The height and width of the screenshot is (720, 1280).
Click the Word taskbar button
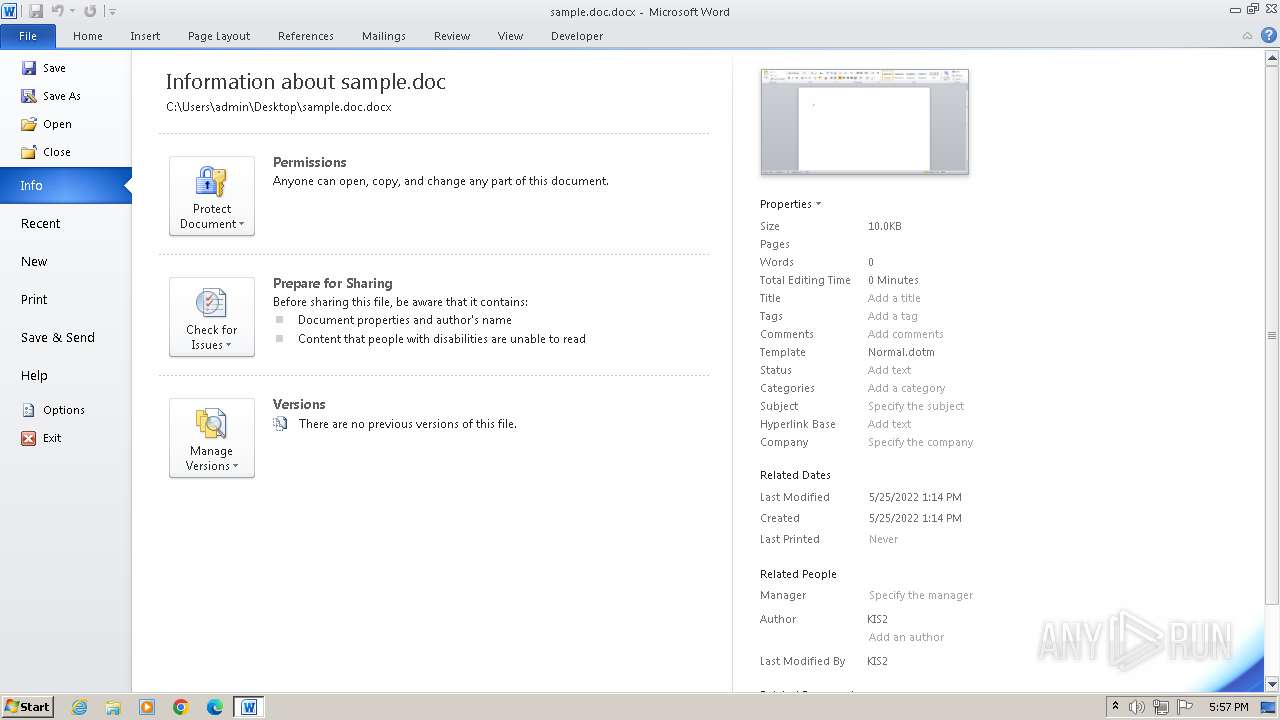pos(249,707)
